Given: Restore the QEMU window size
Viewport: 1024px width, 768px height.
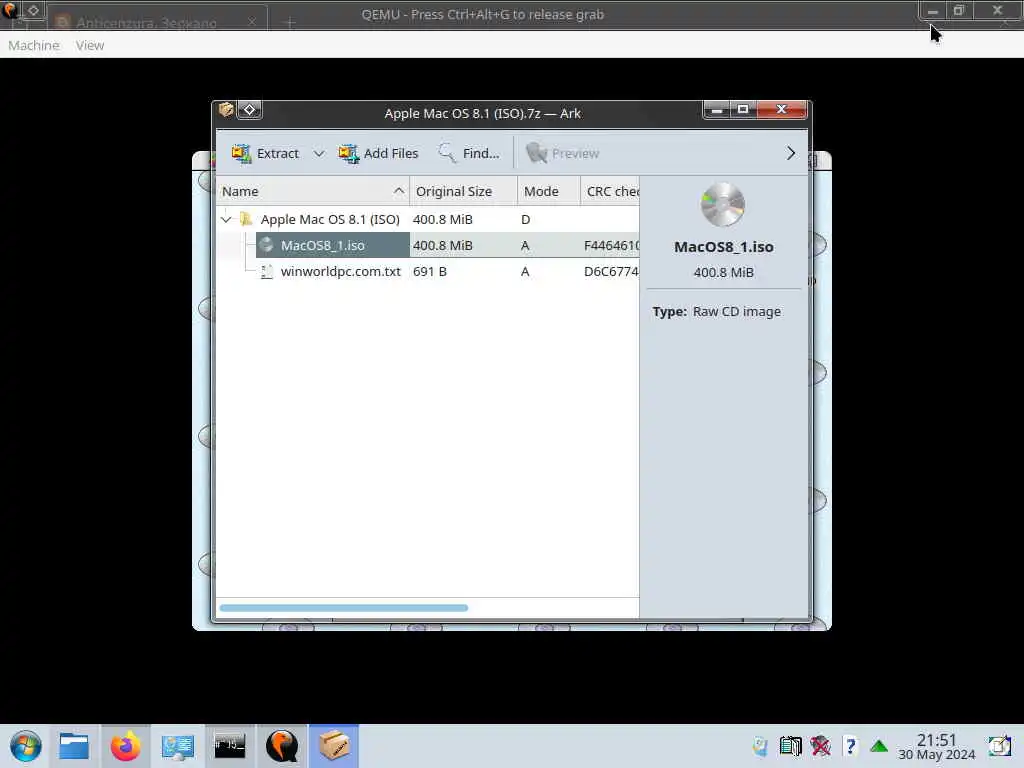Looking at the screenshot, I should [x=959, y=10].
